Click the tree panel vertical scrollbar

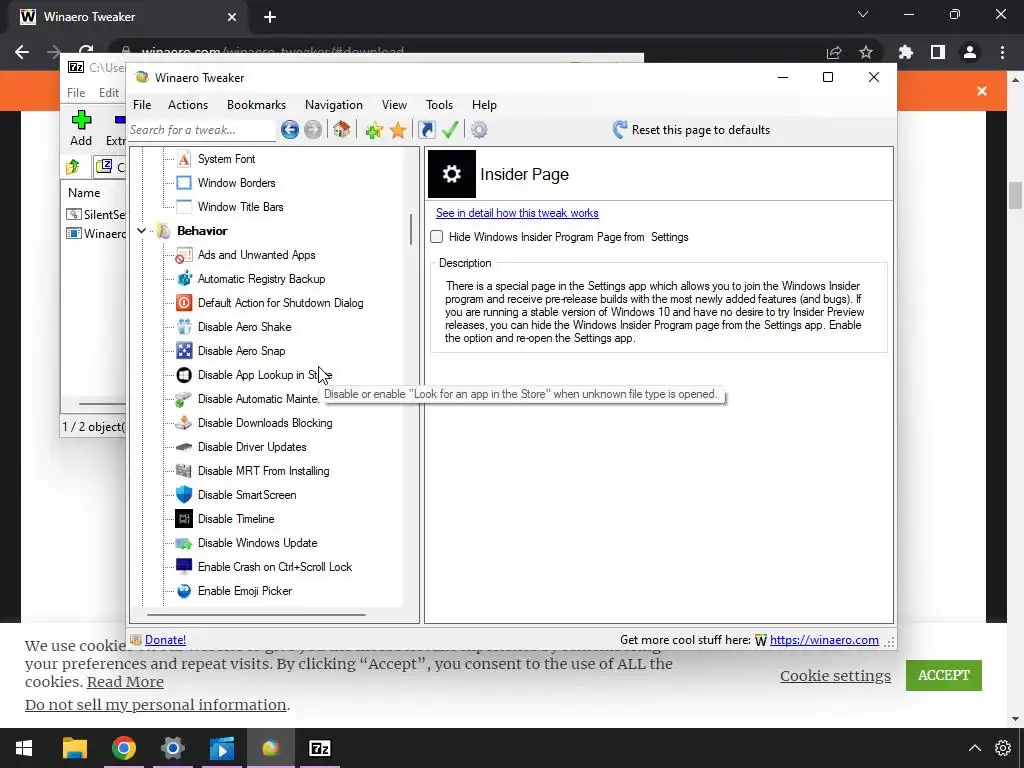tap(411, 229)
